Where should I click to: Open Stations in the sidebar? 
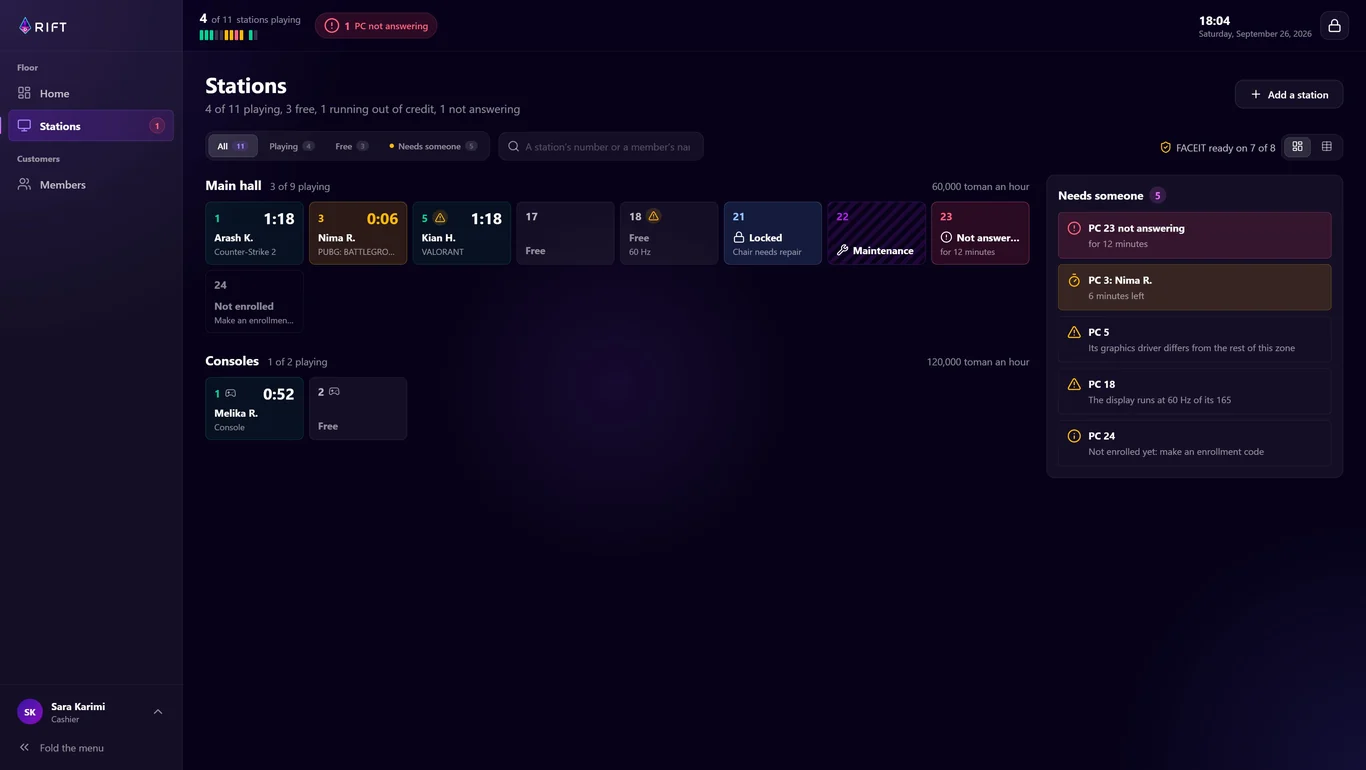pyautogui.click(x=91, y=126)
